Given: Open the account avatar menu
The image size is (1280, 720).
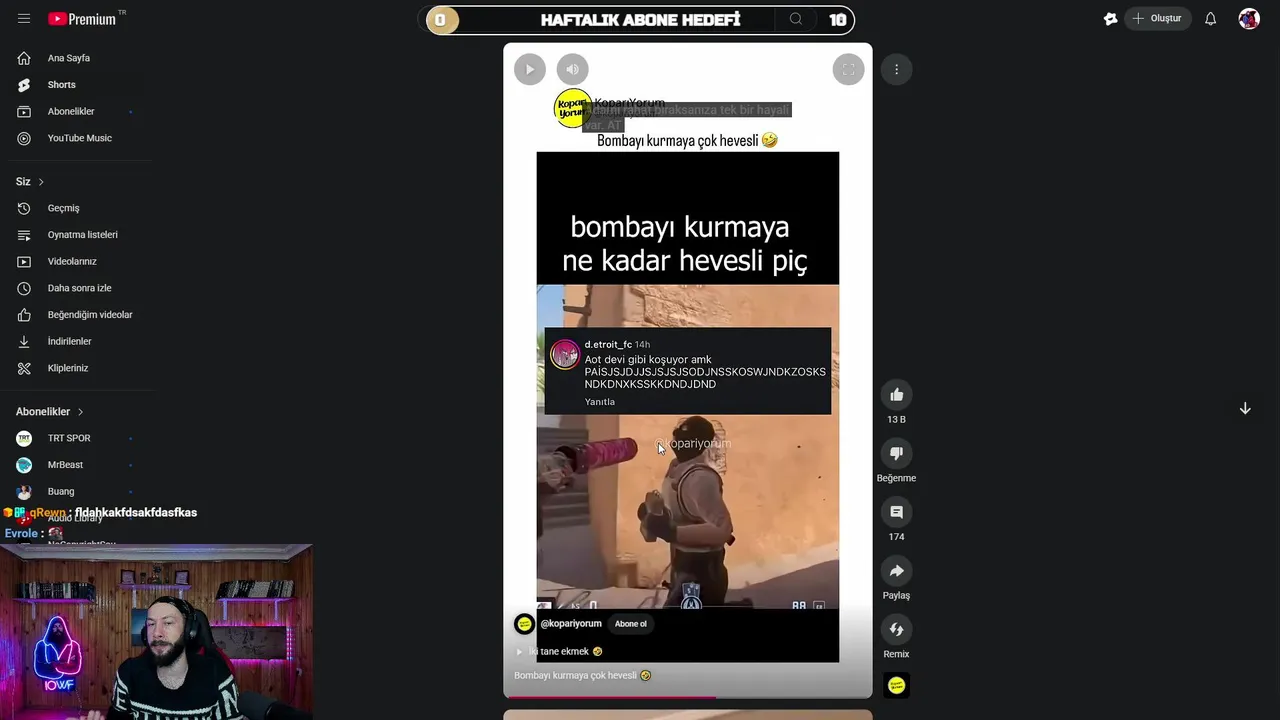Looking at the screenshot, I should (1249, 18).
